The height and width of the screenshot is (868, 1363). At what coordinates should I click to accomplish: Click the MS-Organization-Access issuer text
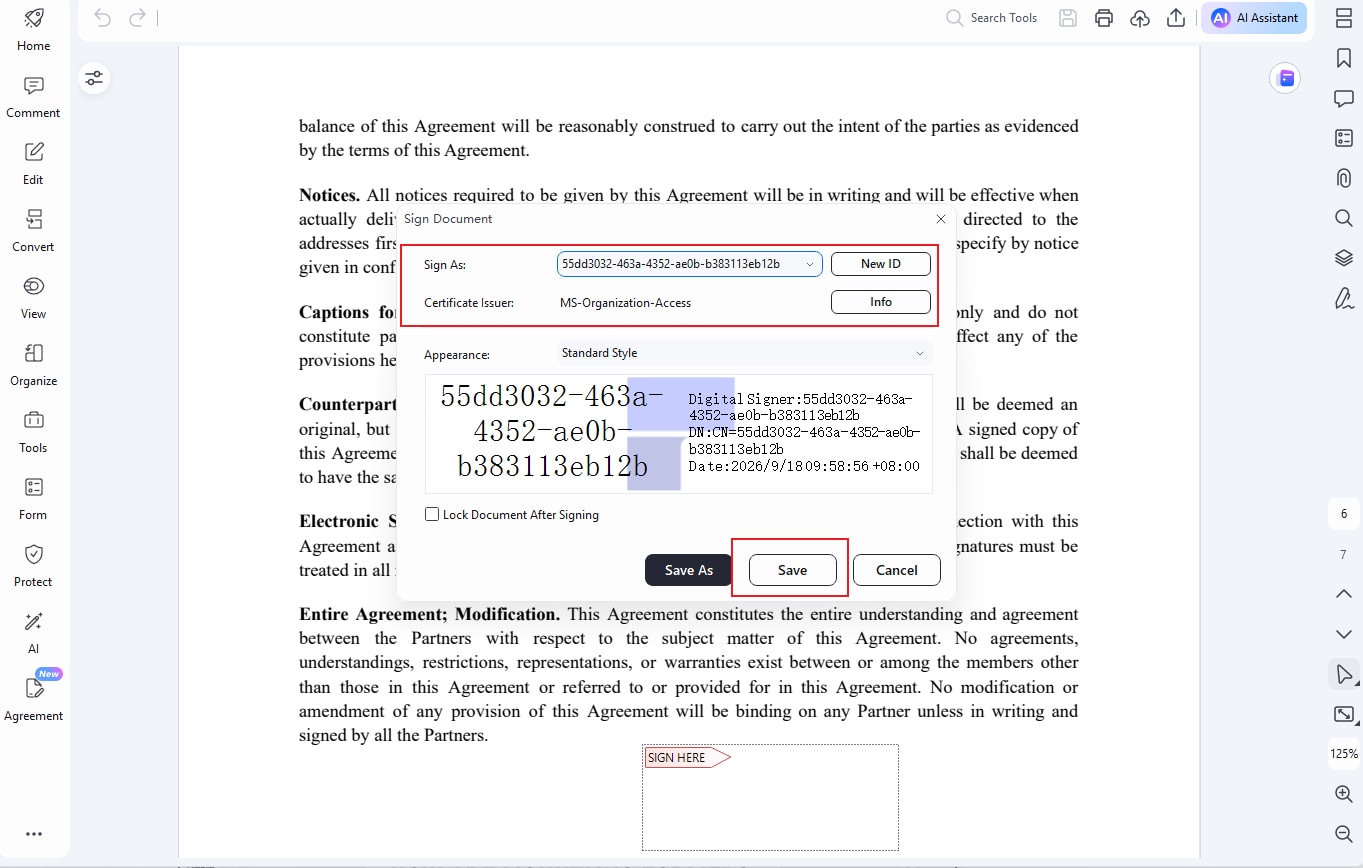[x=626, y=302]
